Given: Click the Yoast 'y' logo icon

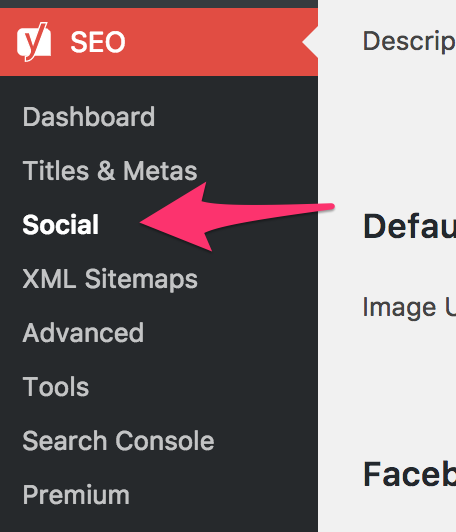Looking at the screenshot, I should (x=34, y=42).
